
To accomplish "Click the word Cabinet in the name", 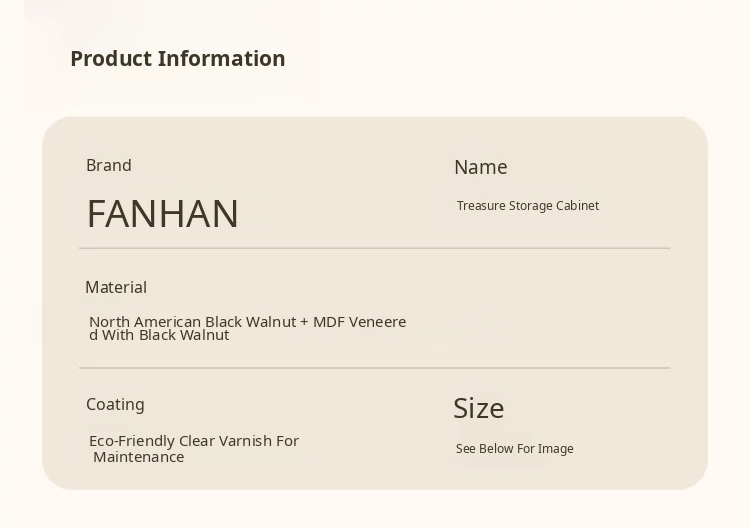I will (x=577, y=206).
